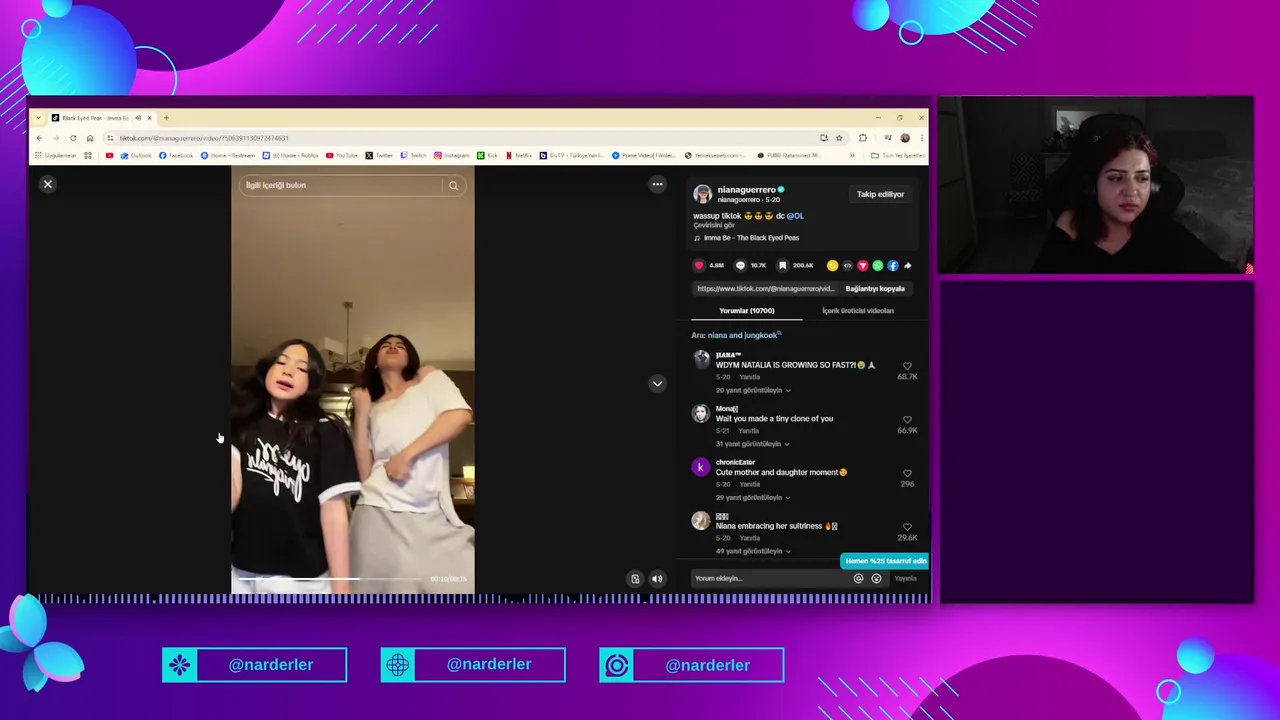
Task: Click the yellow repost share icon
Action: point(832,265)
